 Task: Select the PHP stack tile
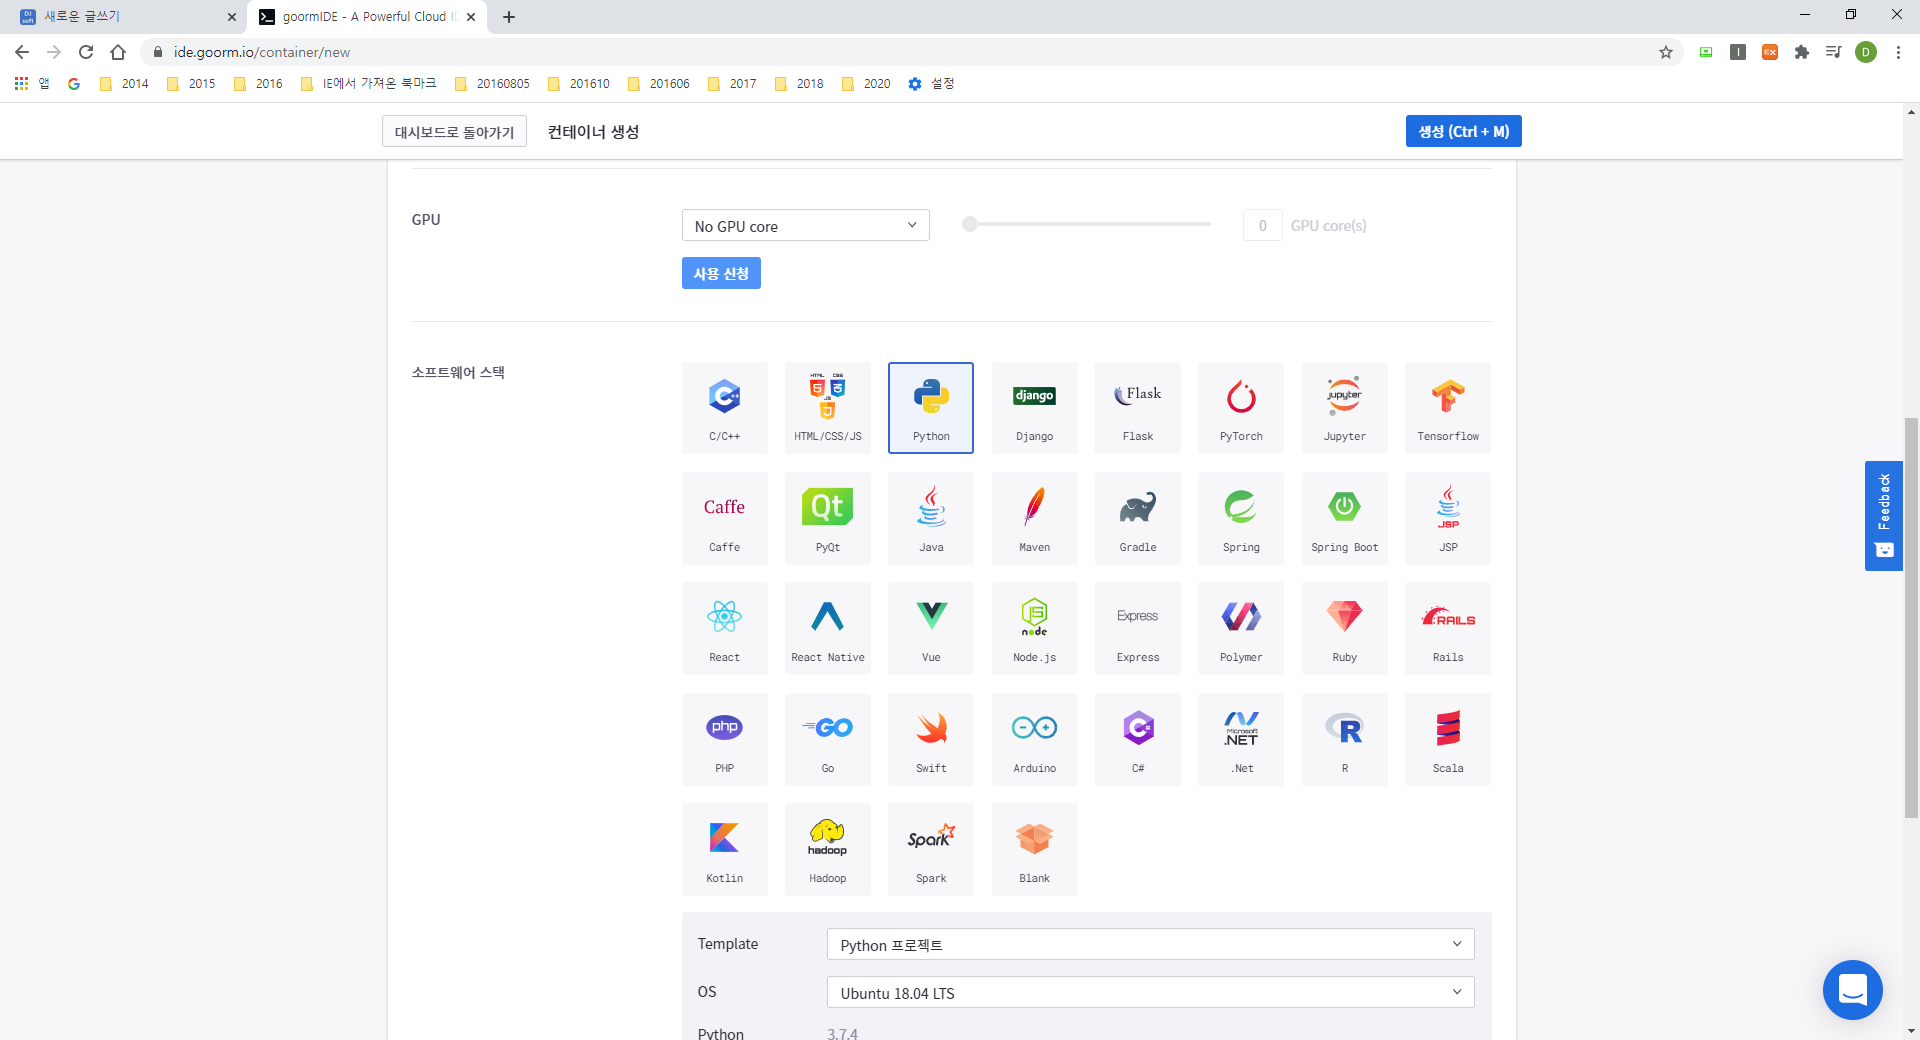[725, 739]
